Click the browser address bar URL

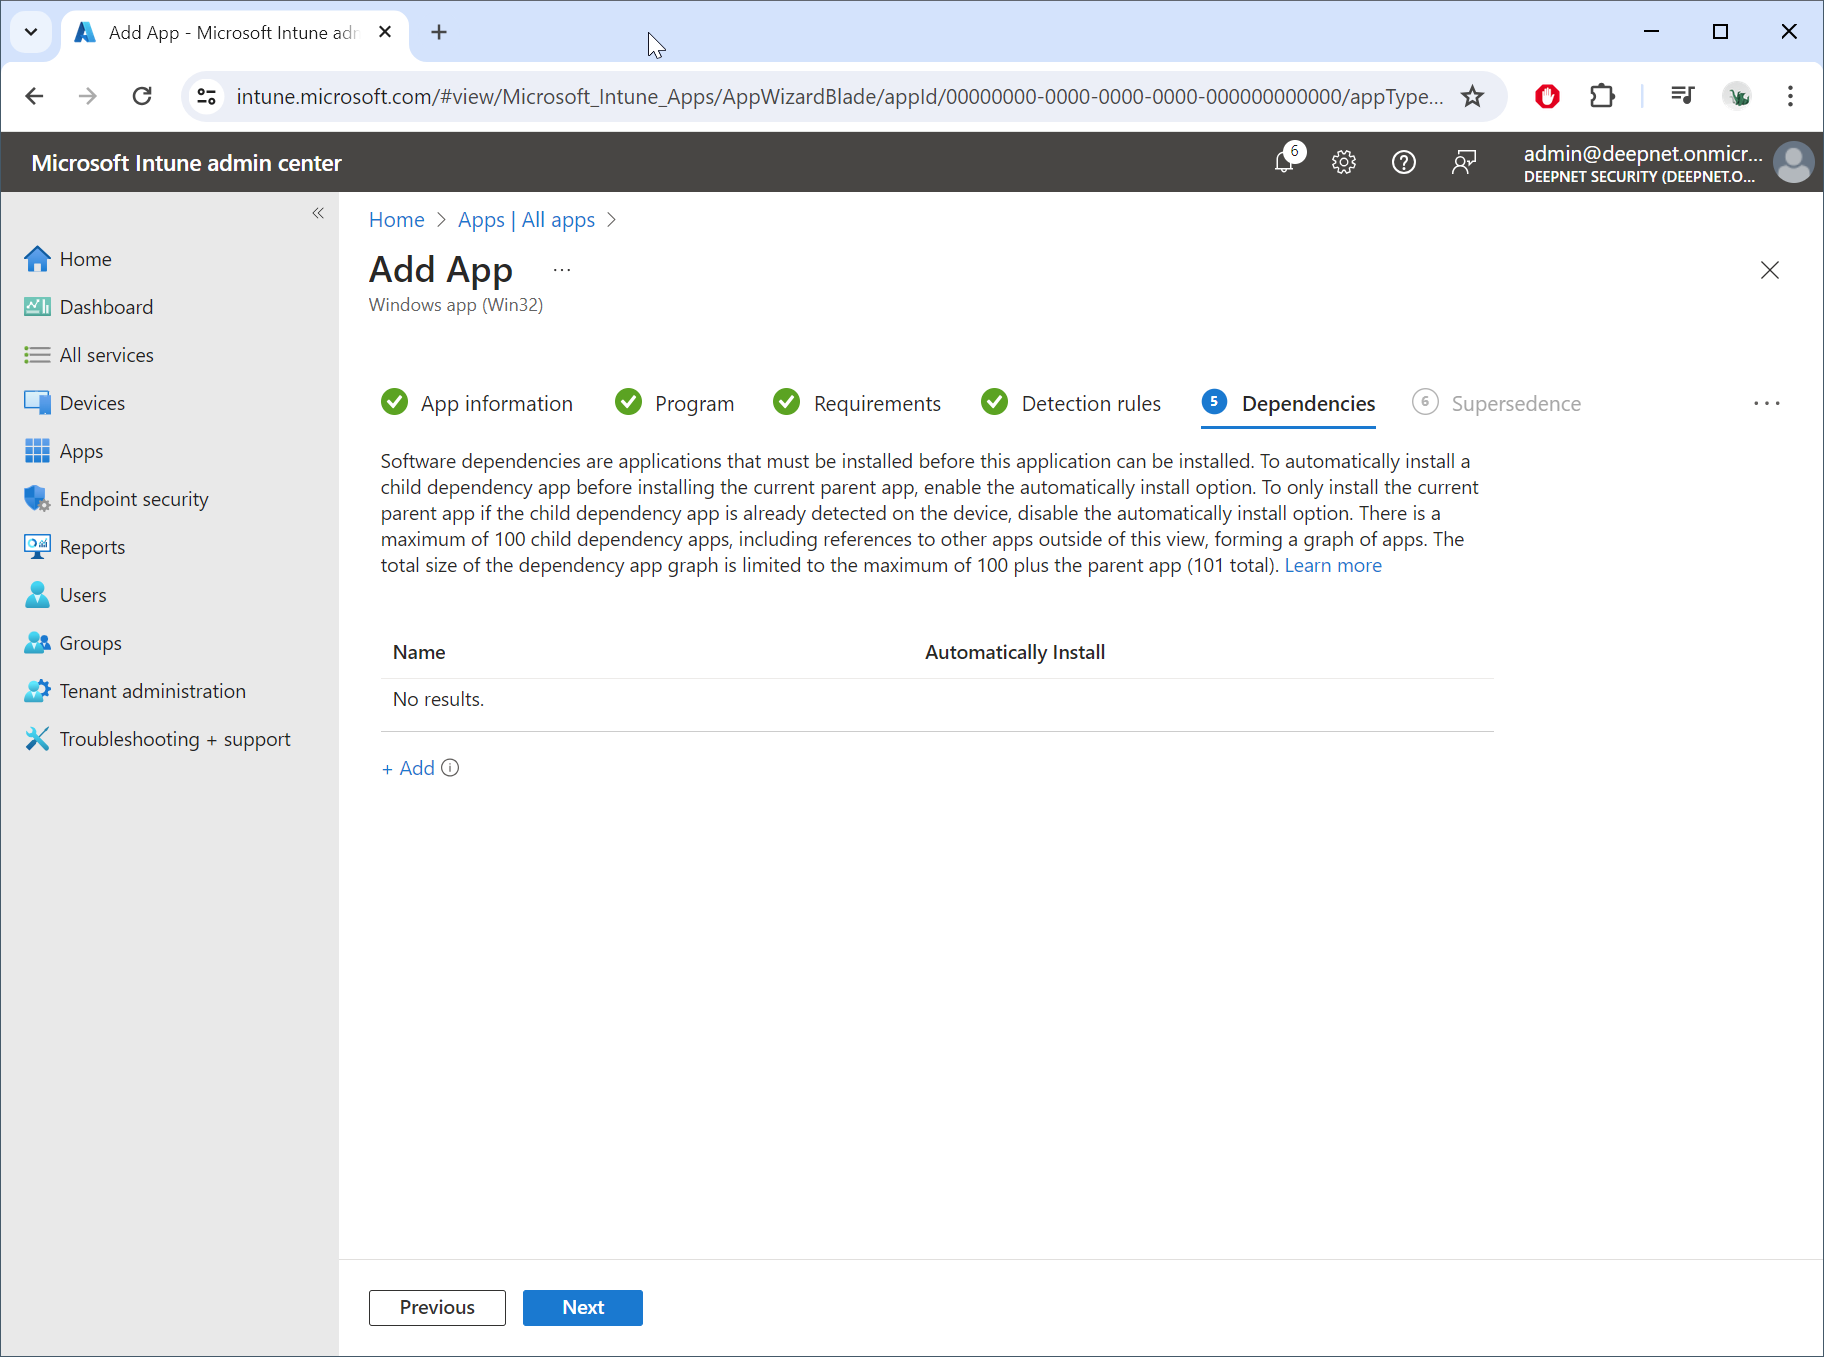838,96
